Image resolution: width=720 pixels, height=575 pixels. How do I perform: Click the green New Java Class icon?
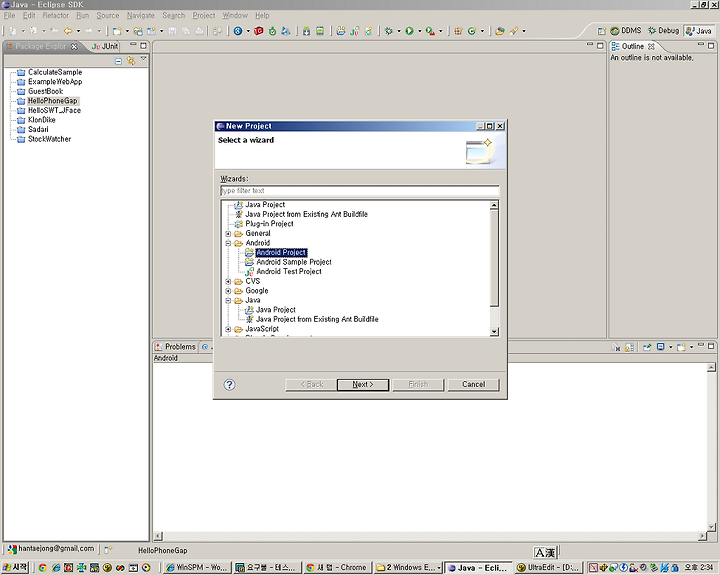click(472, 31)
